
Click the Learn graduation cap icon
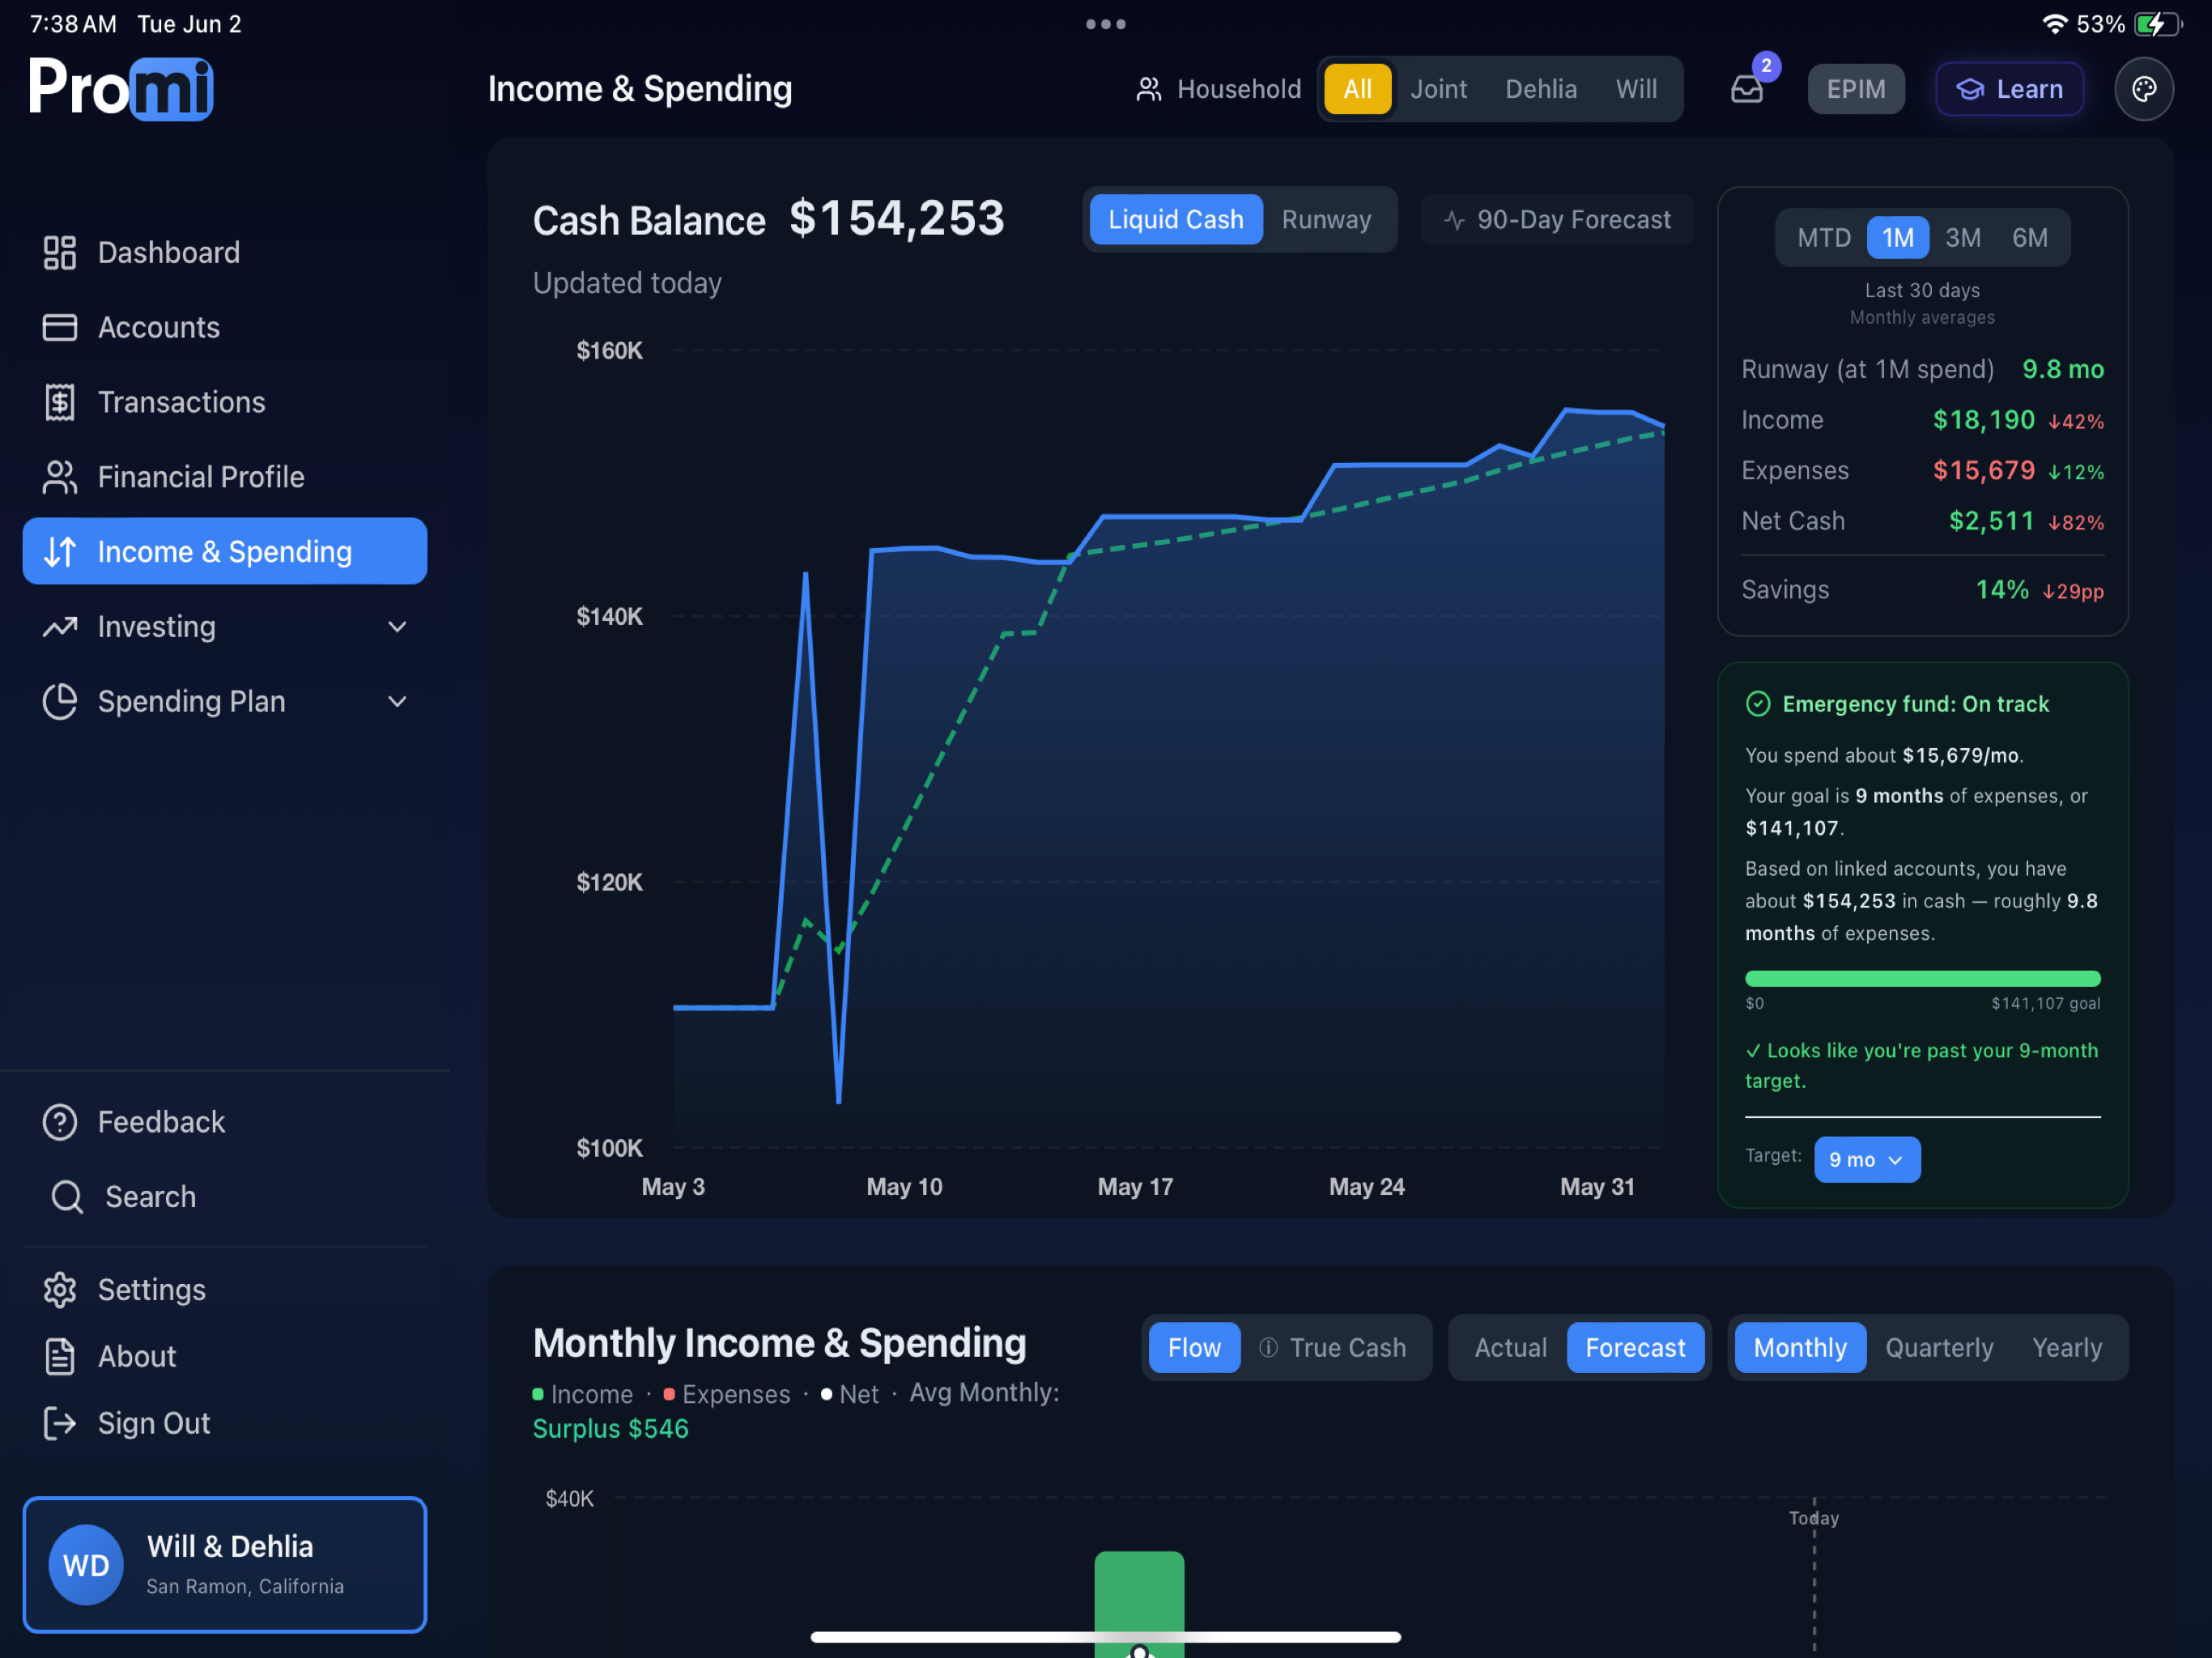tap(1970, 89)
